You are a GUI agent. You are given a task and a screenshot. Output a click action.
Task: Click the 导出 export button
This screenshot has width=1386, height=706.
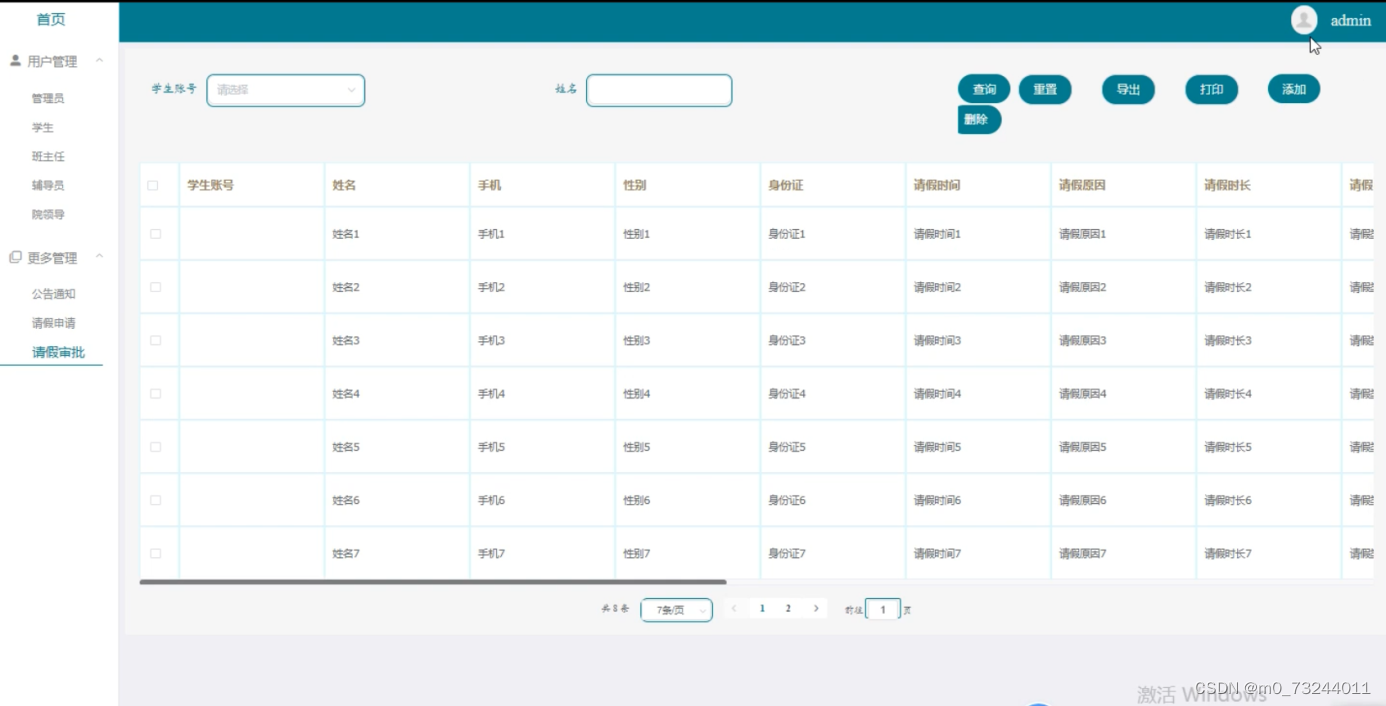1128,89
